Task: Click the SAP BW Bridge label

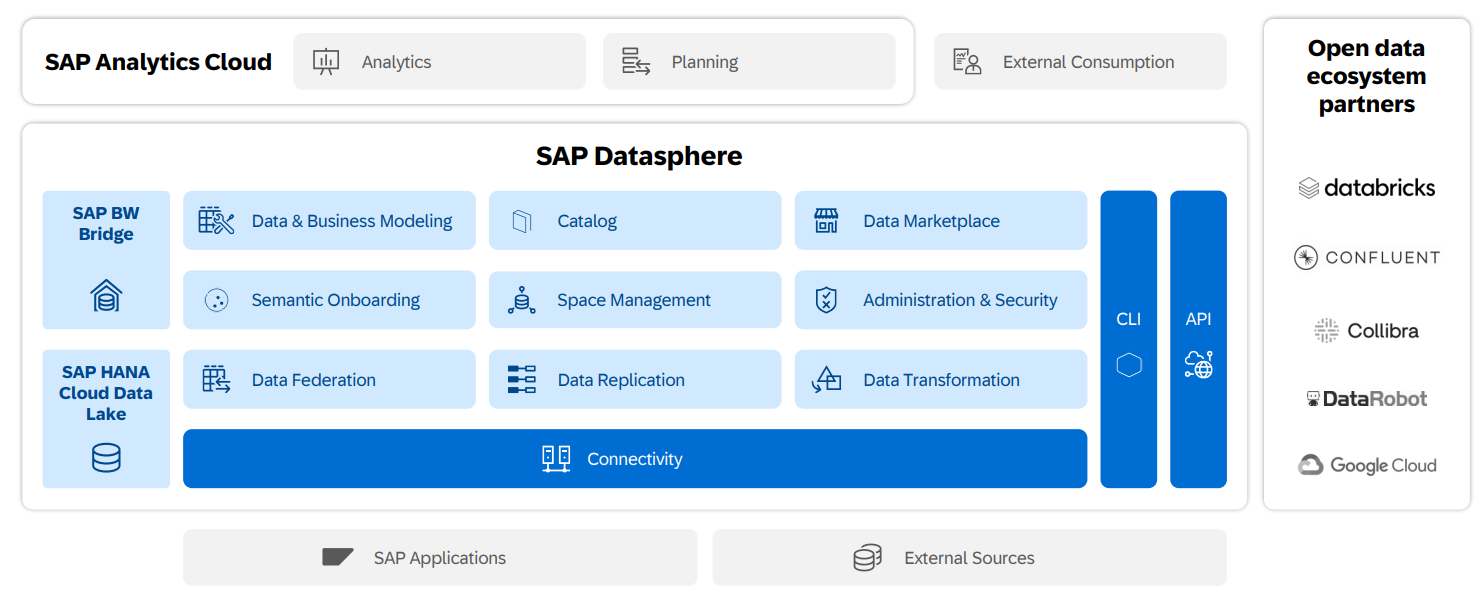Action: coord(106,224)
